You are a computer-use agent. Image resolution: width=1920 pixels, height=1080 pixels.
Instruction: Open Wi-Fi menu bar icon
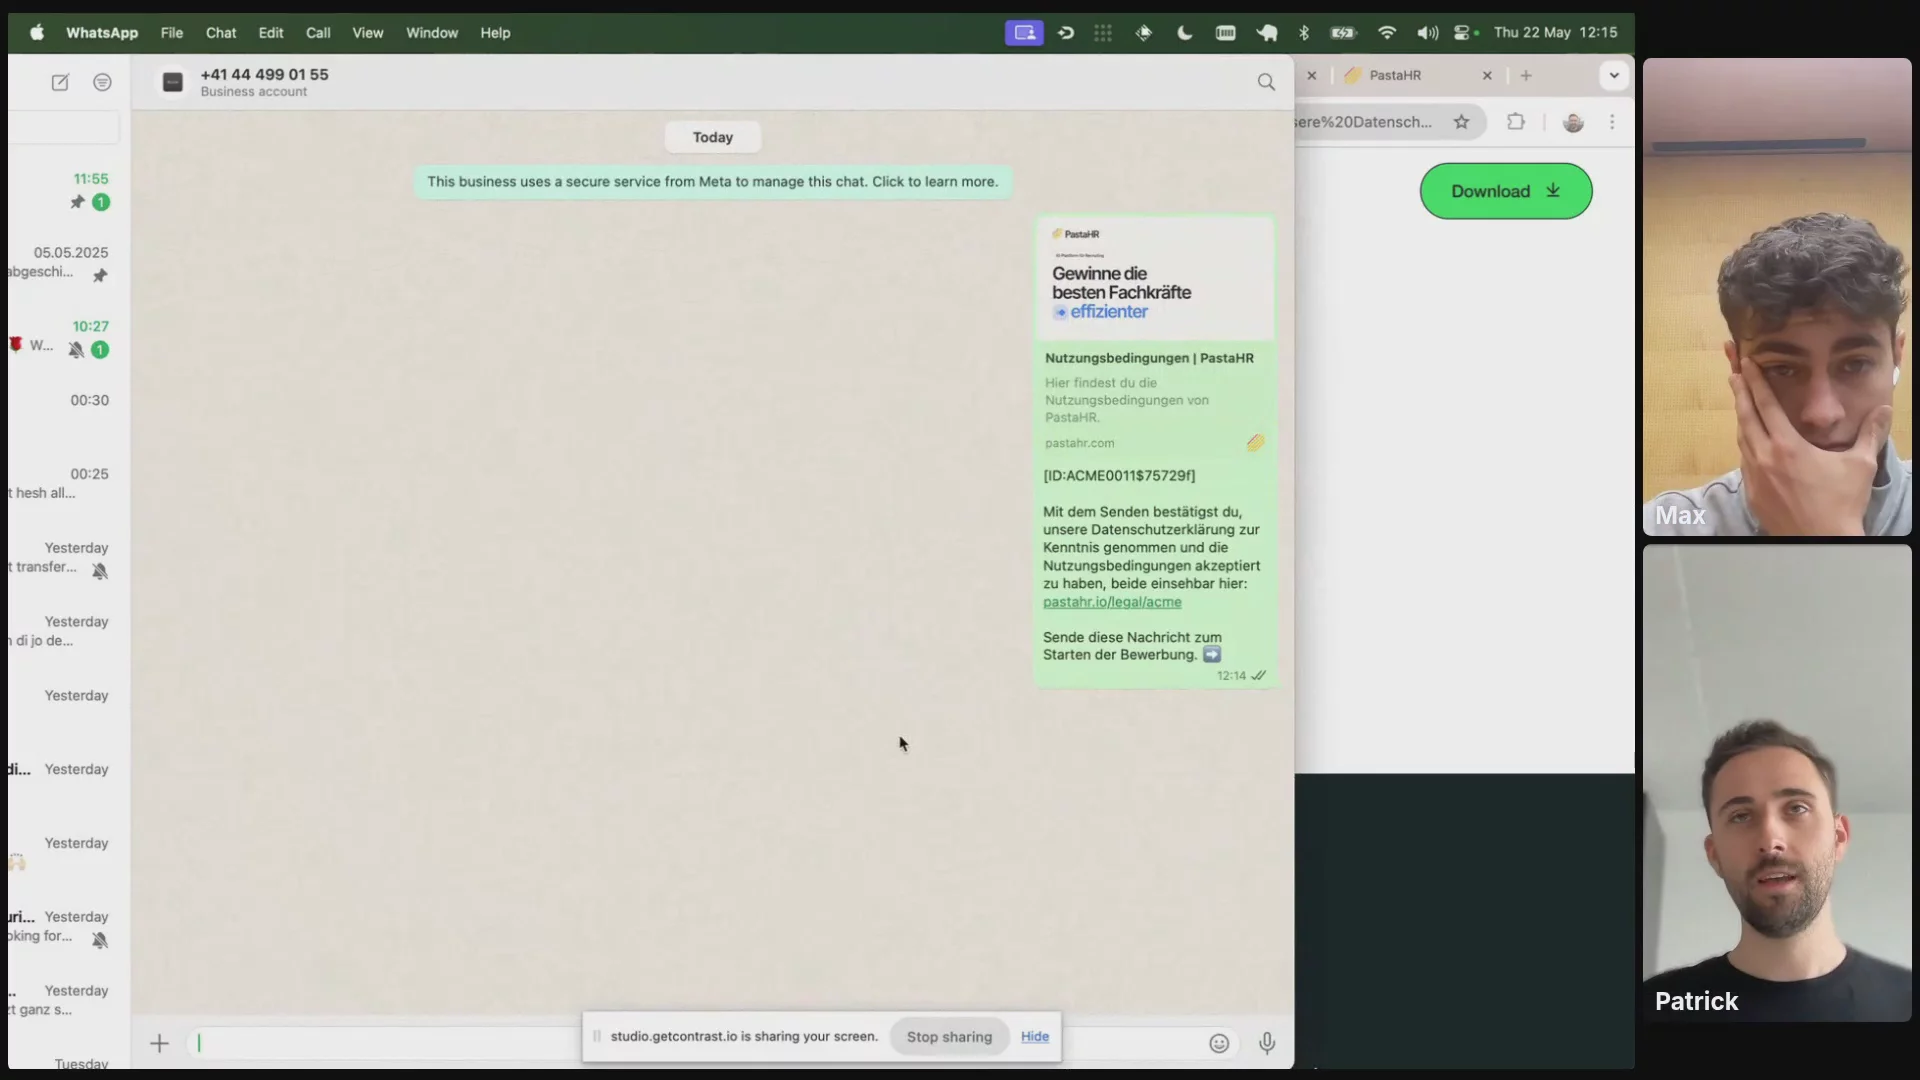point(1386,32)
